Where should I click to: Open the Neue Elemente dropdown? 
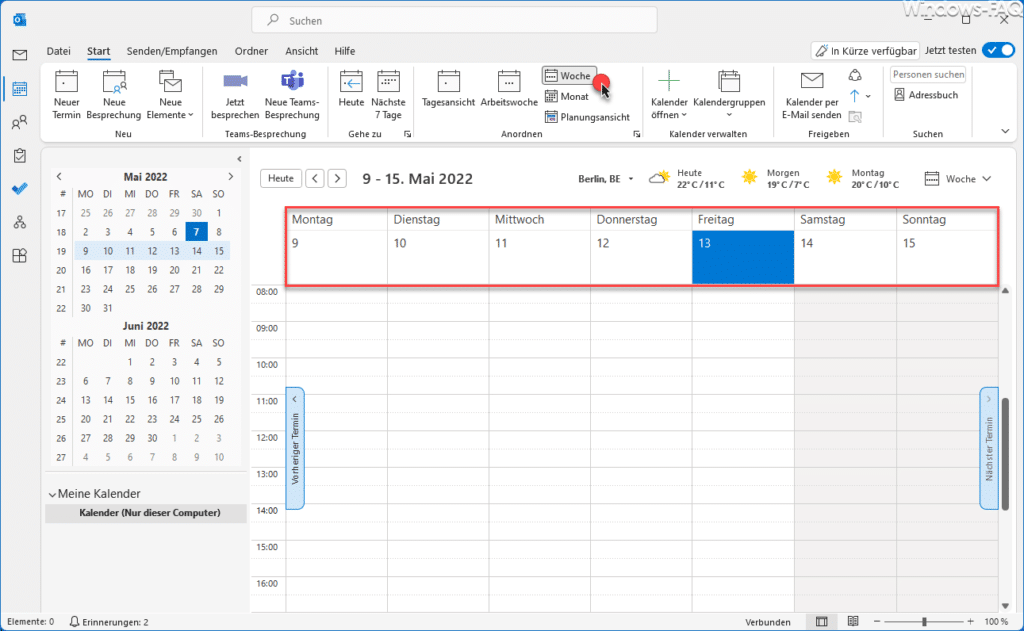click(x=170, y=95)
